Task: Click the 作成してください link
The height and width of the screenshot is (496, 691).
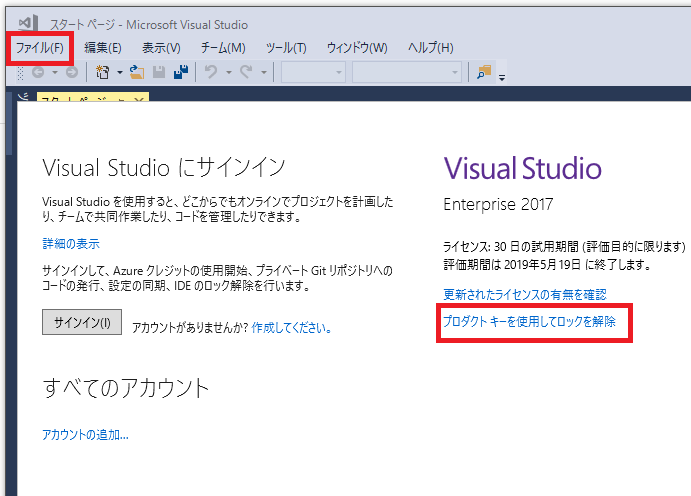Action: point(291,328)
